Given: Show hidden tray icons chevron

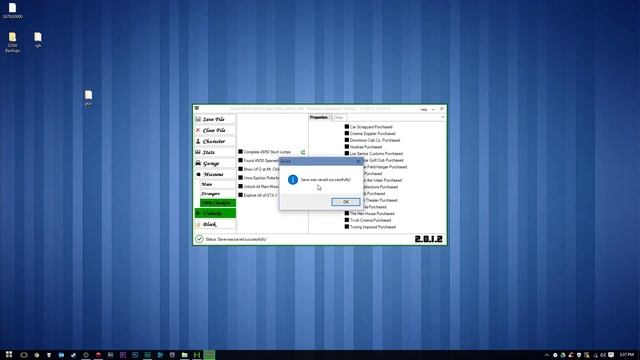Looking at the screenshot, I should (547, 355).
